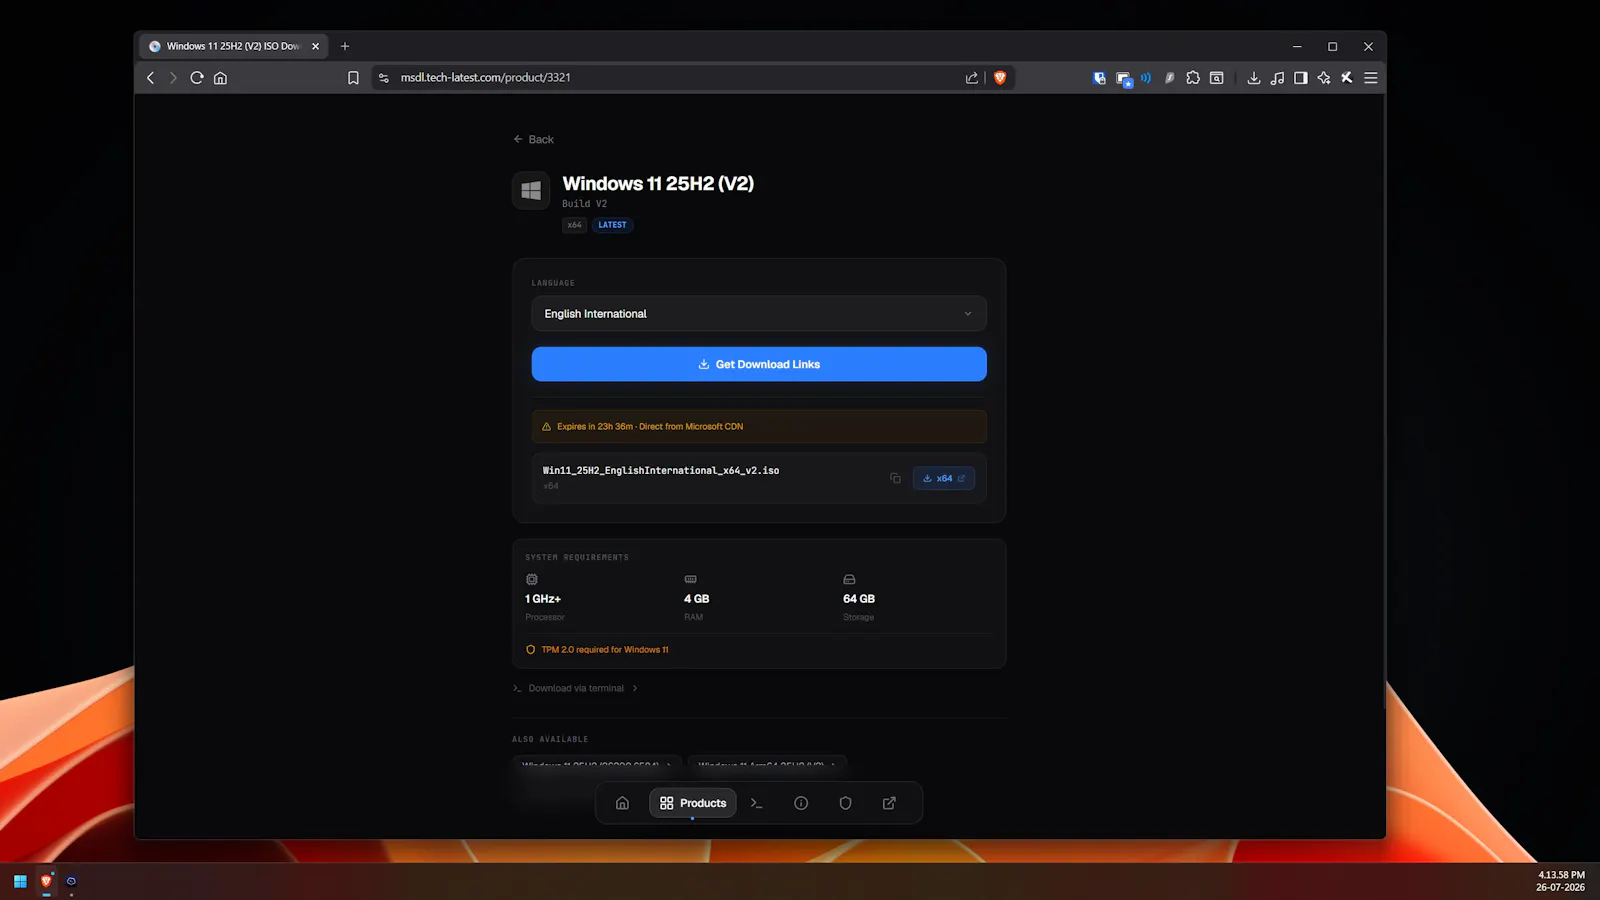The height and width of the screenshot is (900, 1600).
Task: Share this page via the share icon
Action: (x=972, y=78)
